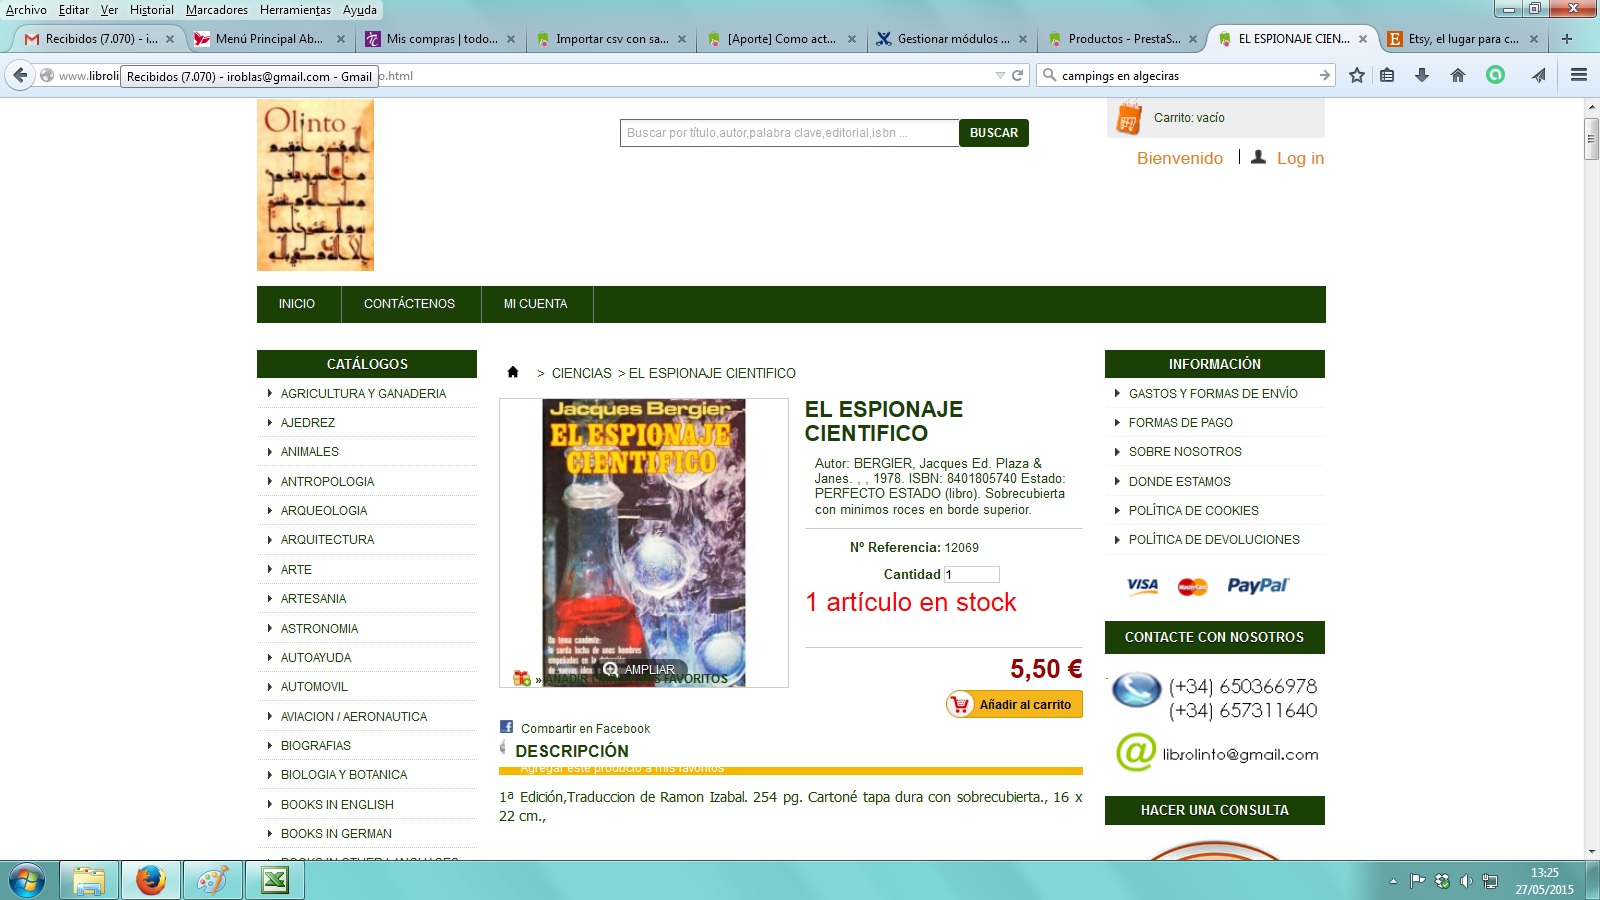Open the Firefox hamburger menu

(x=1579, y=75)
